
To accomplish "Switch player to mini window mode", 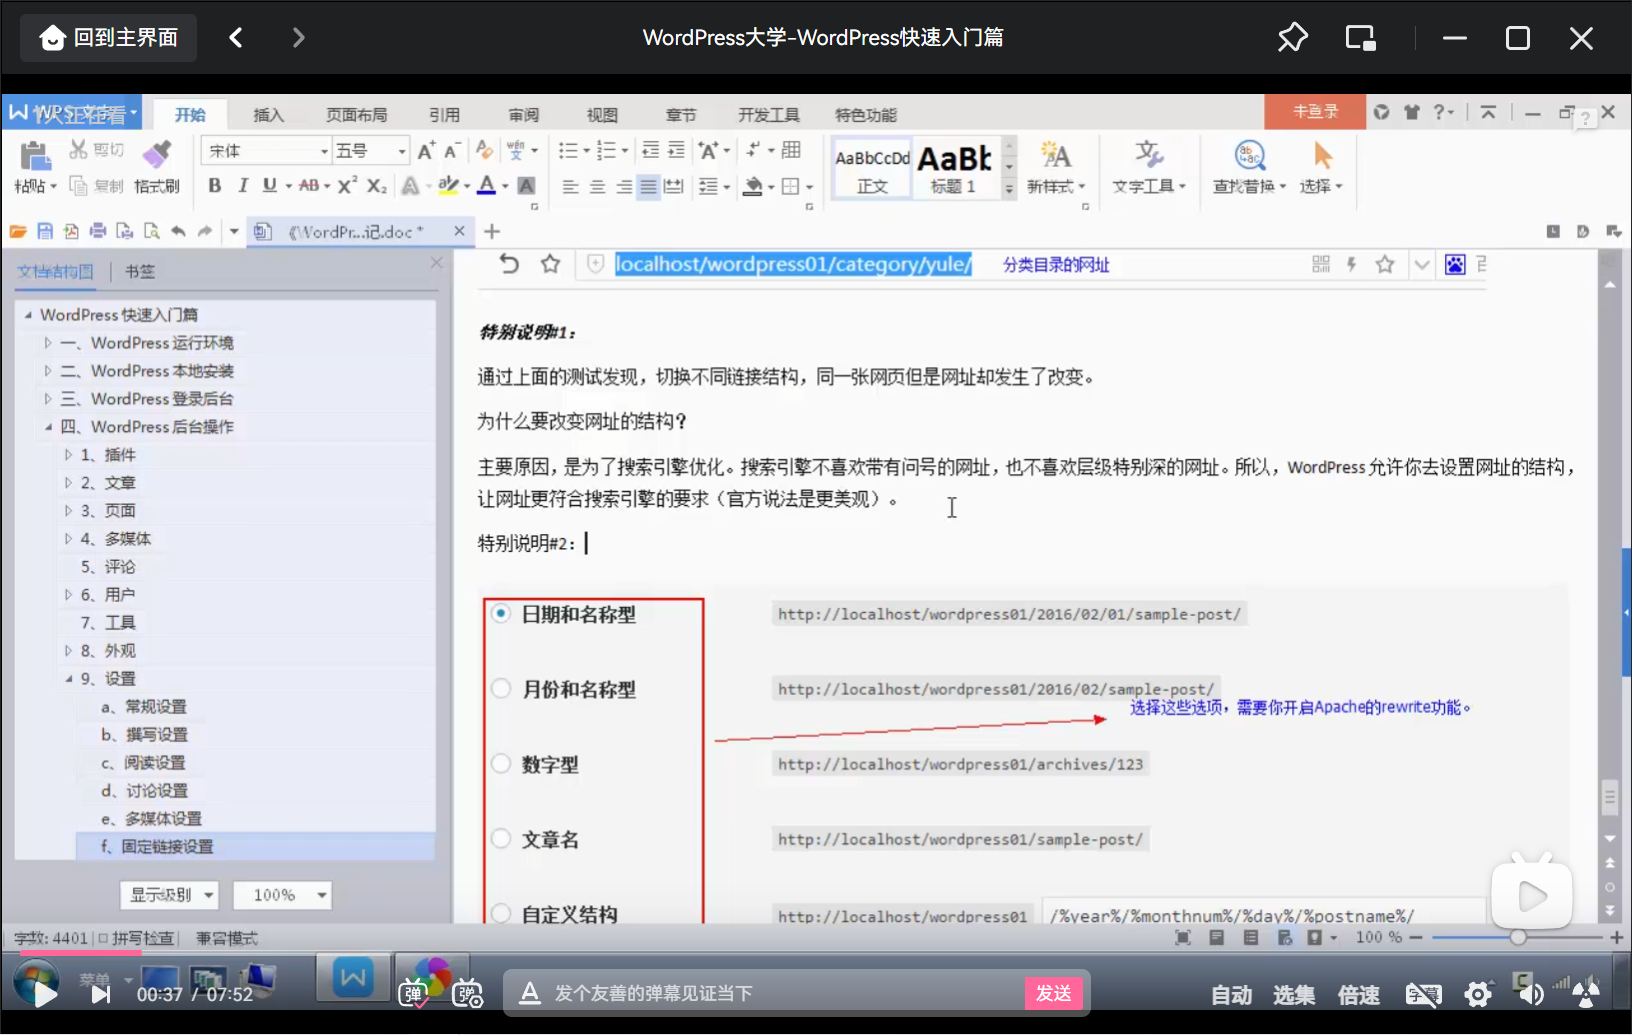I will [1360, 38].
